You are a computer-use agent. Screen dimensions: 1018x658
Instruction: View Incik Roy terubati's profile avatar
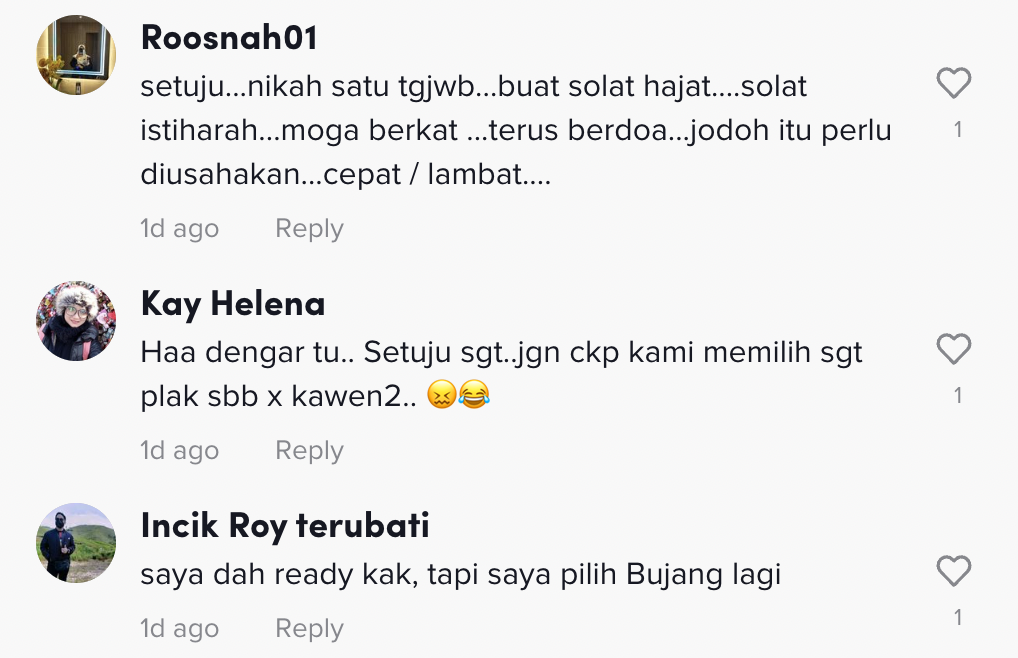(76, 543)
